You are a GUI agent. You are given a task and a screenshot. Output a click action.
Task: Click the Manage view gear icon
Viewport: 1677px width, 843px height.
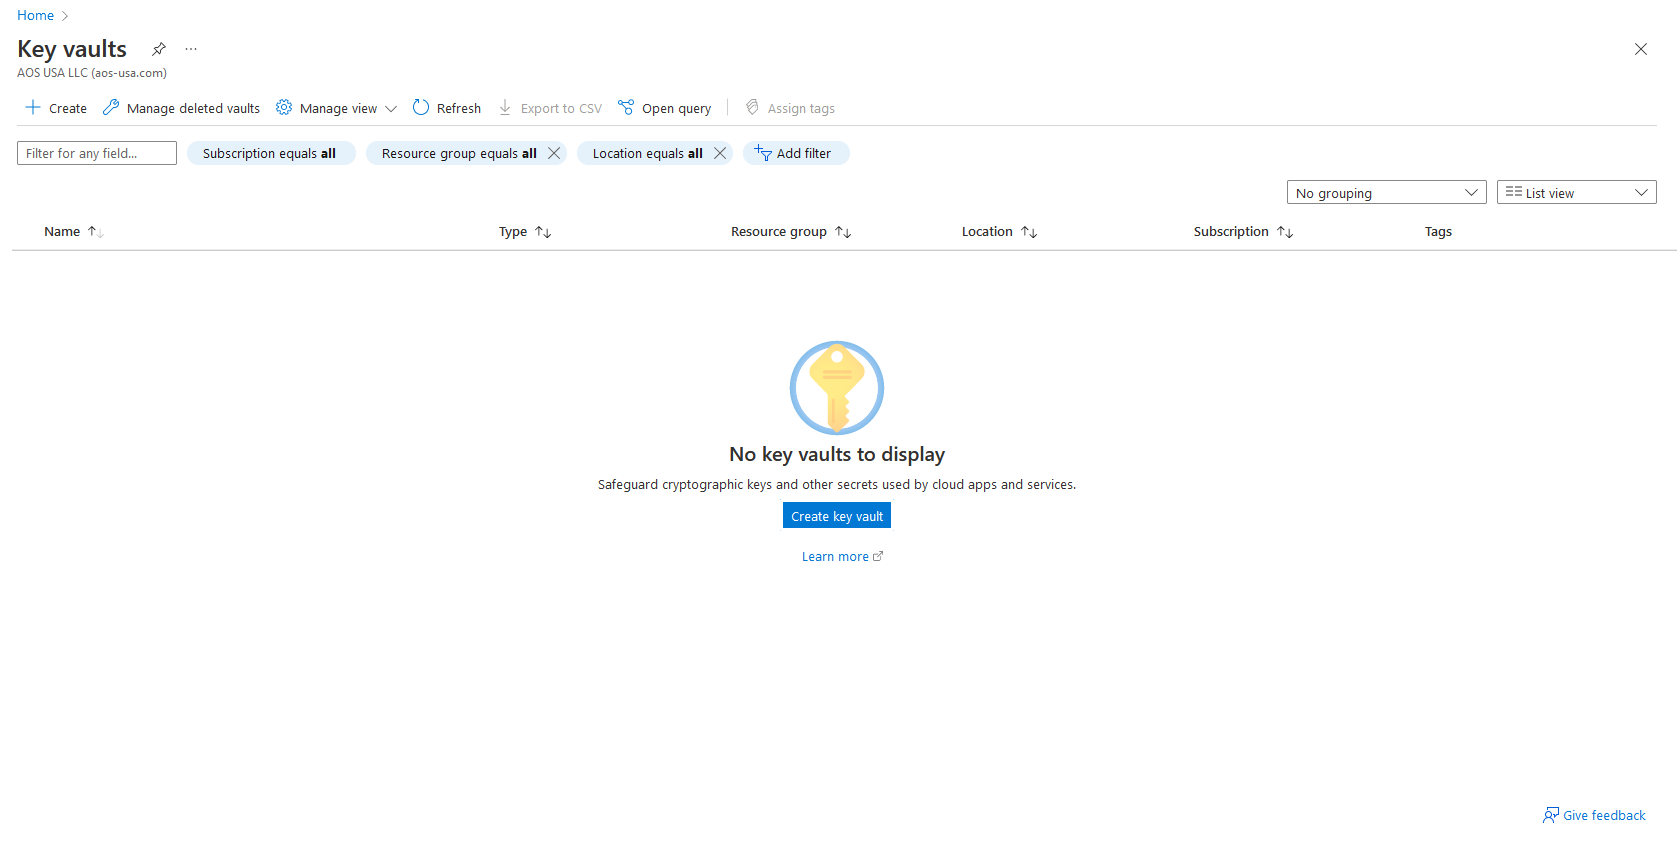[x=284, y=108]
